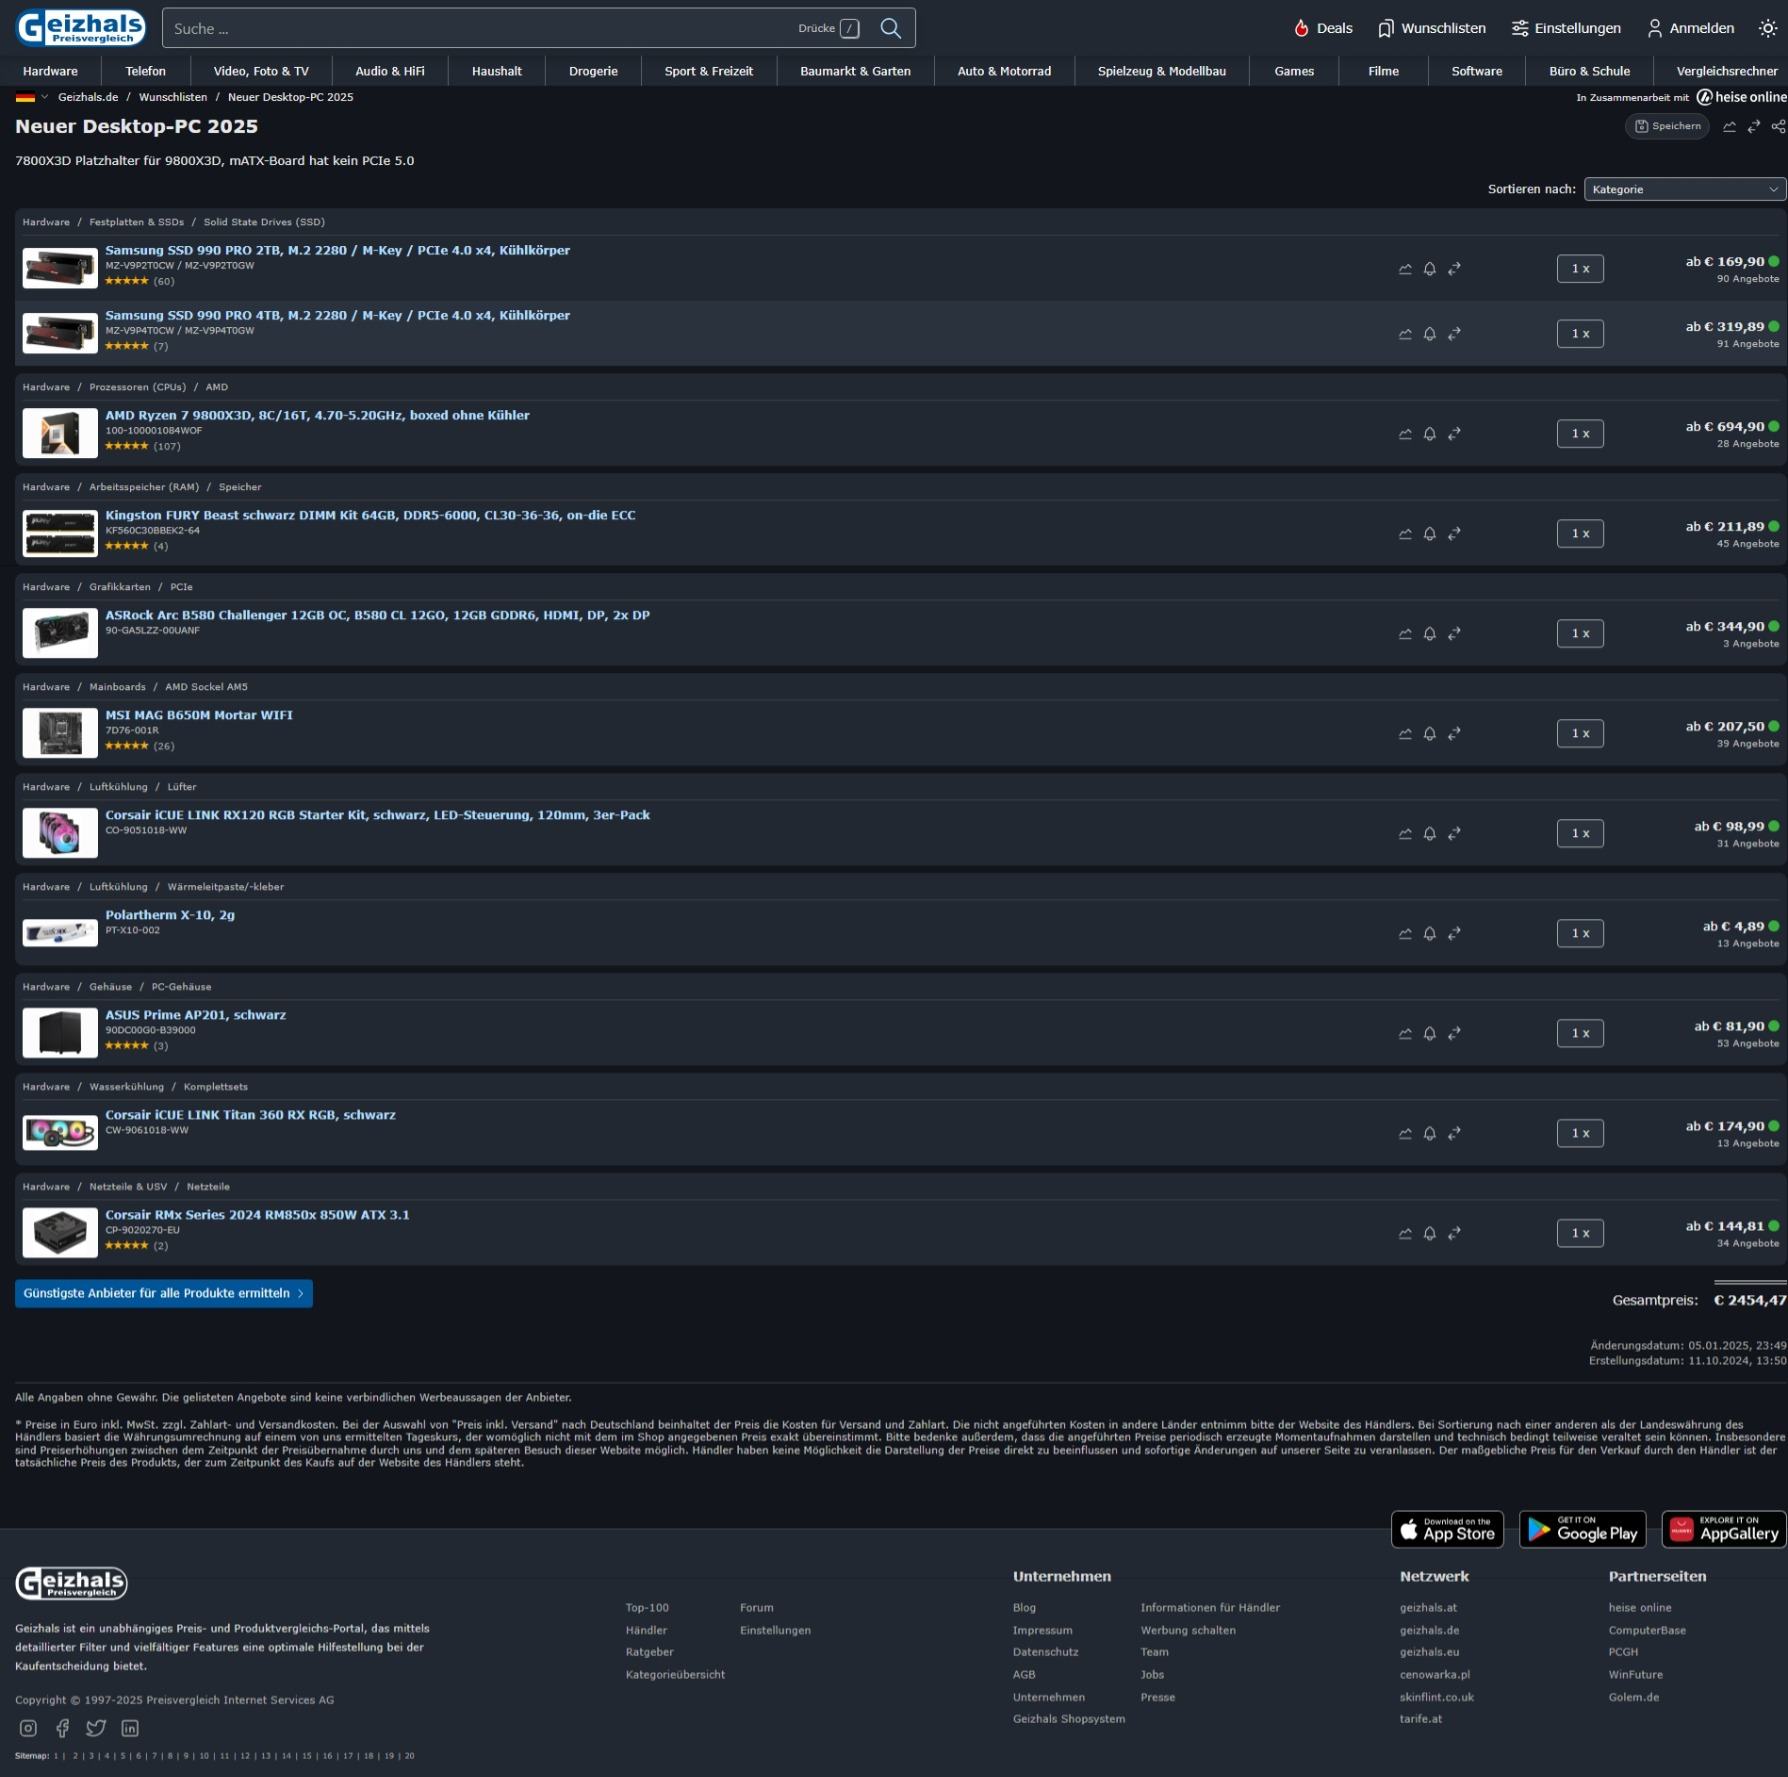Image resolution: width=1788 pixels, height=1777 pixels.
Task: Click arrows icon for Samsung 990 PRO 4TB
Action: 1454,334
